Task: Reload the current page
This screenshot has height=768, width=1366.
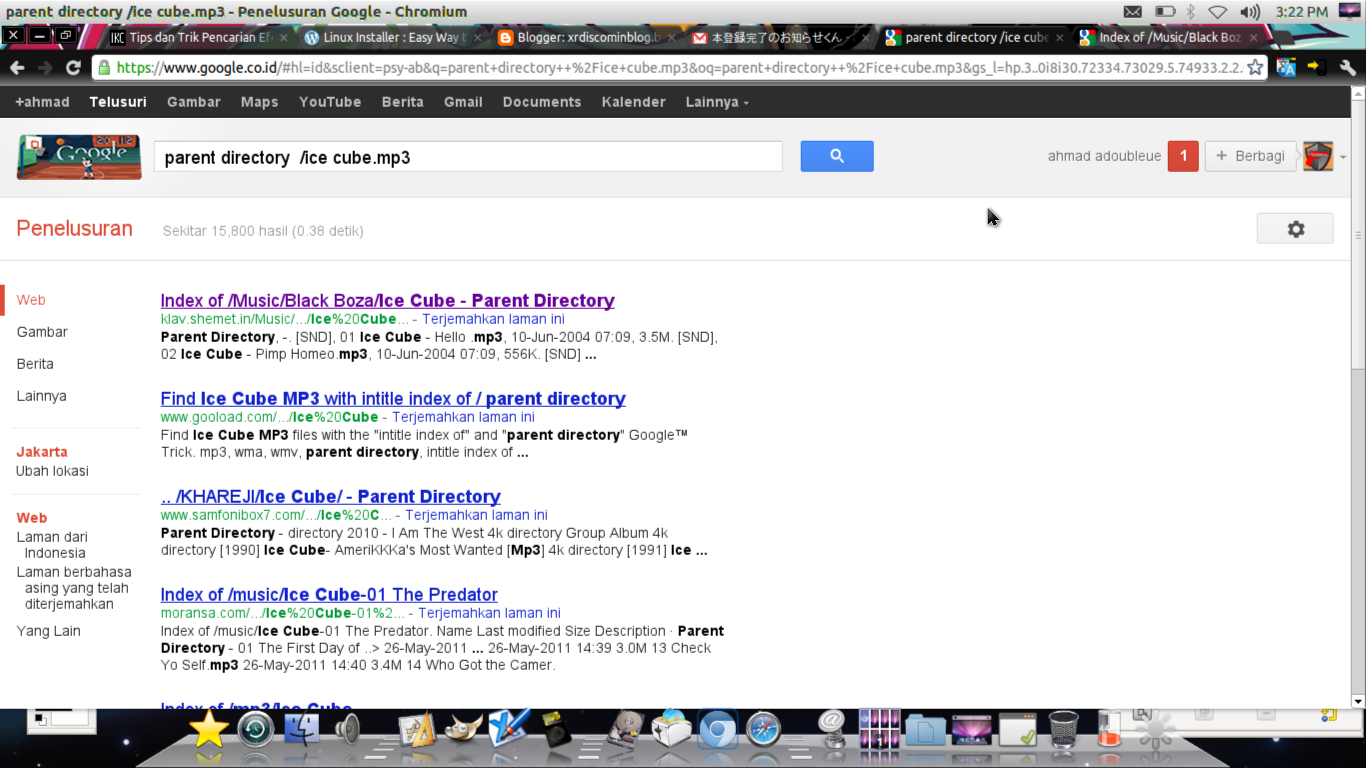Action: coord(73,68)
